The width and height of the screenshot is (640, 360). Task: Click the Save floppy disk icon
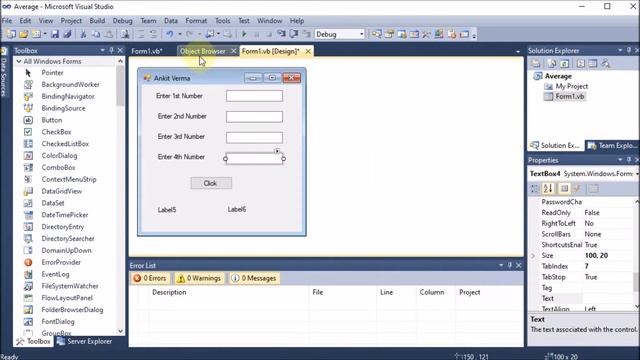[x=55, y=34]
